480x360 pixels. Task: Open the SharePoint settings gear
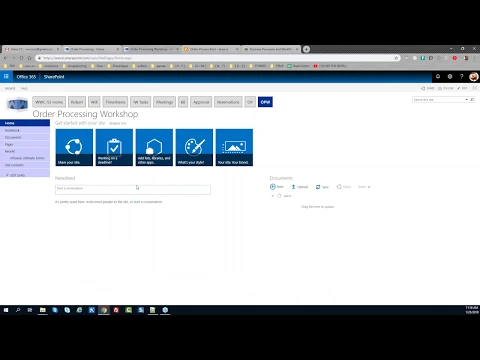[450, 77]
